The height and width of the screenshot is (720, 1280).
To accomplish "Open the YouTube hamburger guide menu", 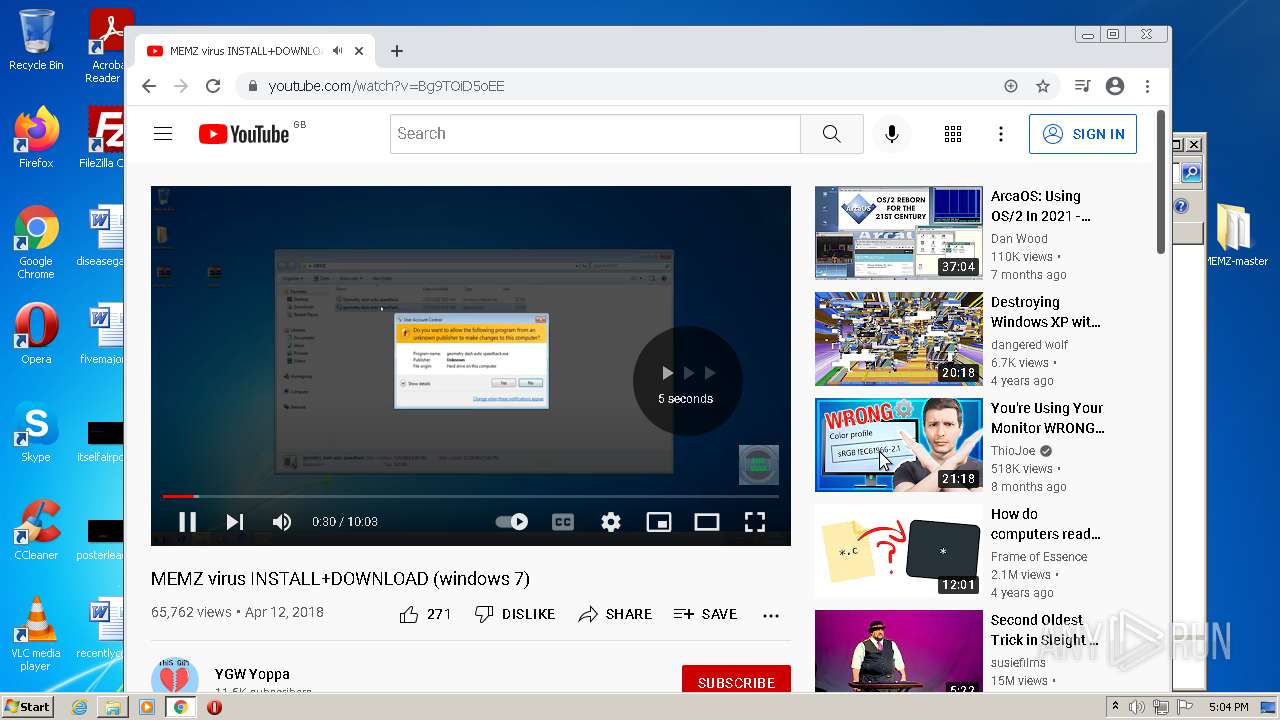I will [x=163, y=134].
